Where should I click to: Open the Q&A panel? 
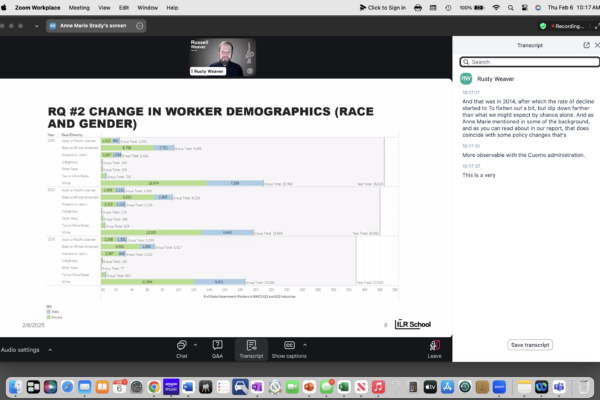pyautogui.click(x=217, y=346)
